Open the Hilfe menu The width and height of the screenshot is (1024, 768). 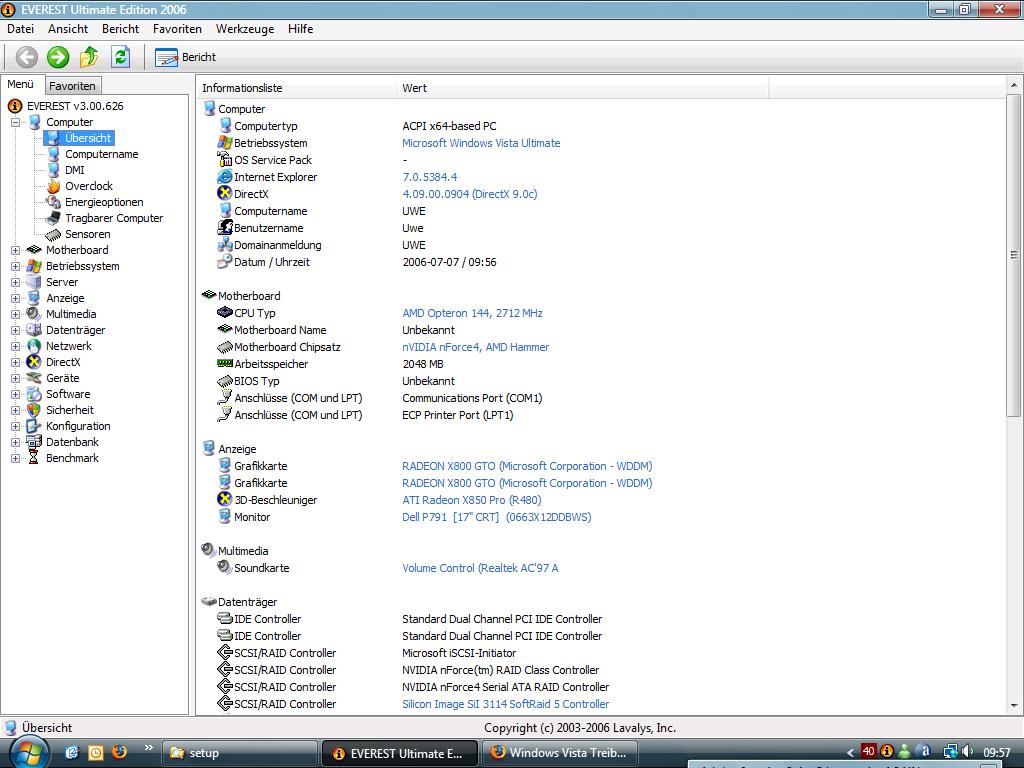300,29
